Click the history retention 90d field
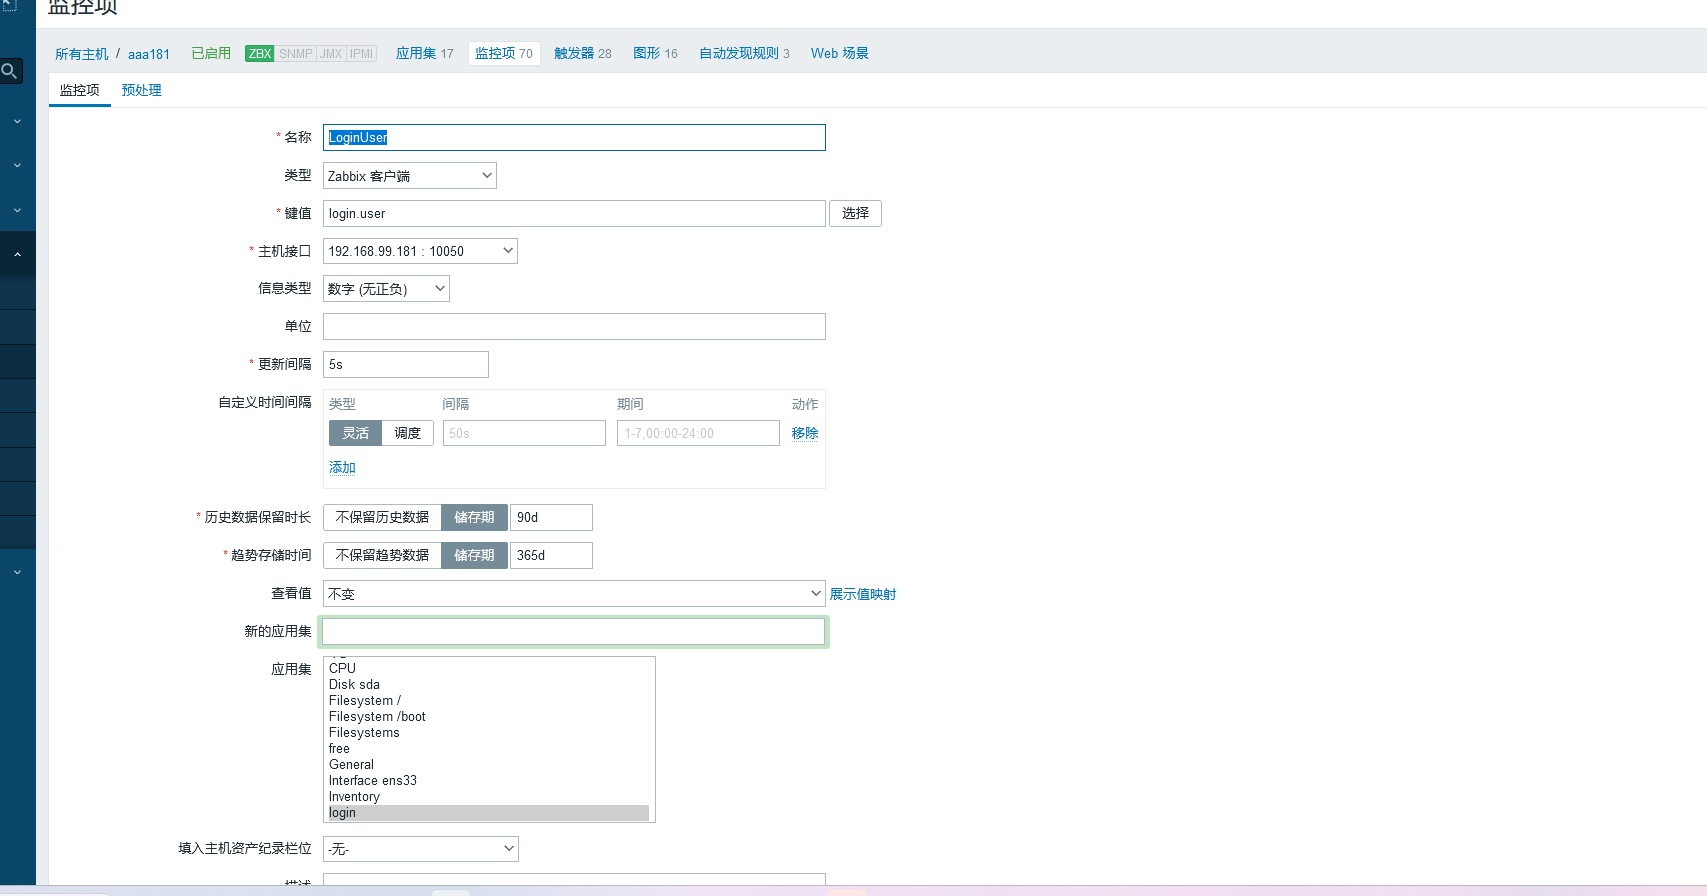Image resolution: width=1707 pixels, height=896 pixels. pos(552,517)
